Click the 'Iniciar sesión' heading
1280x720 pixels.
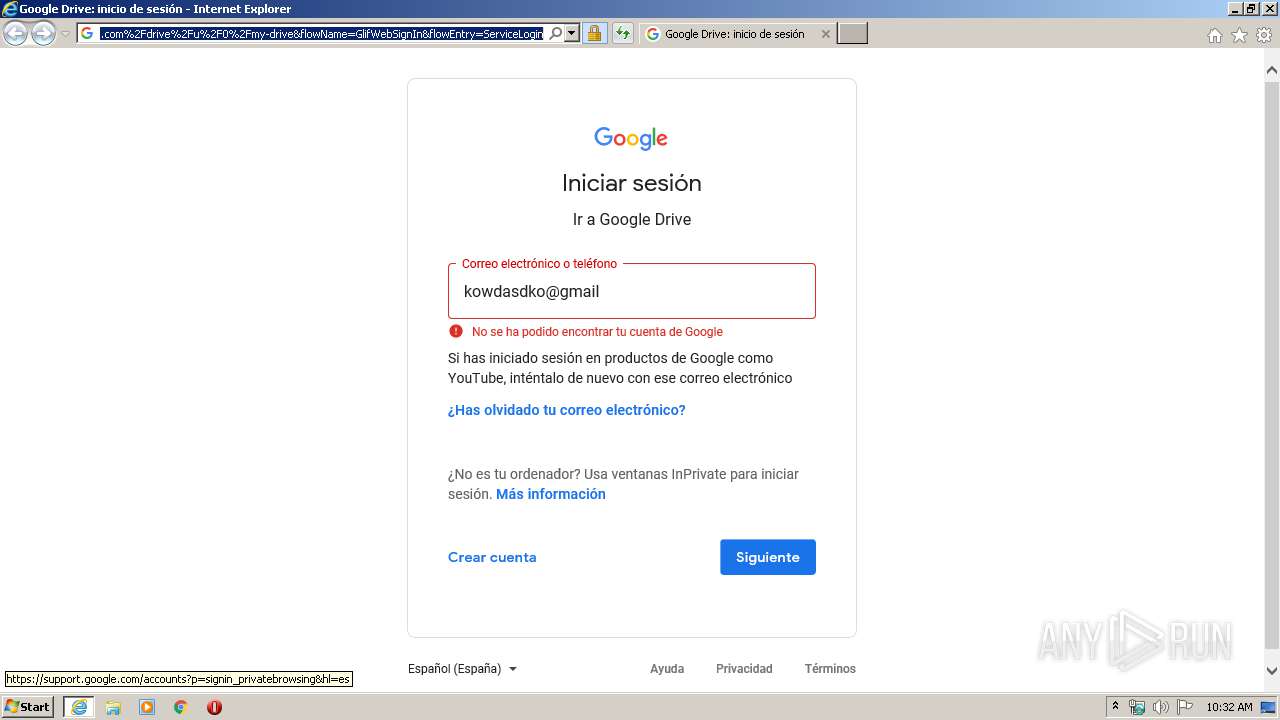[x=632, y=183]
